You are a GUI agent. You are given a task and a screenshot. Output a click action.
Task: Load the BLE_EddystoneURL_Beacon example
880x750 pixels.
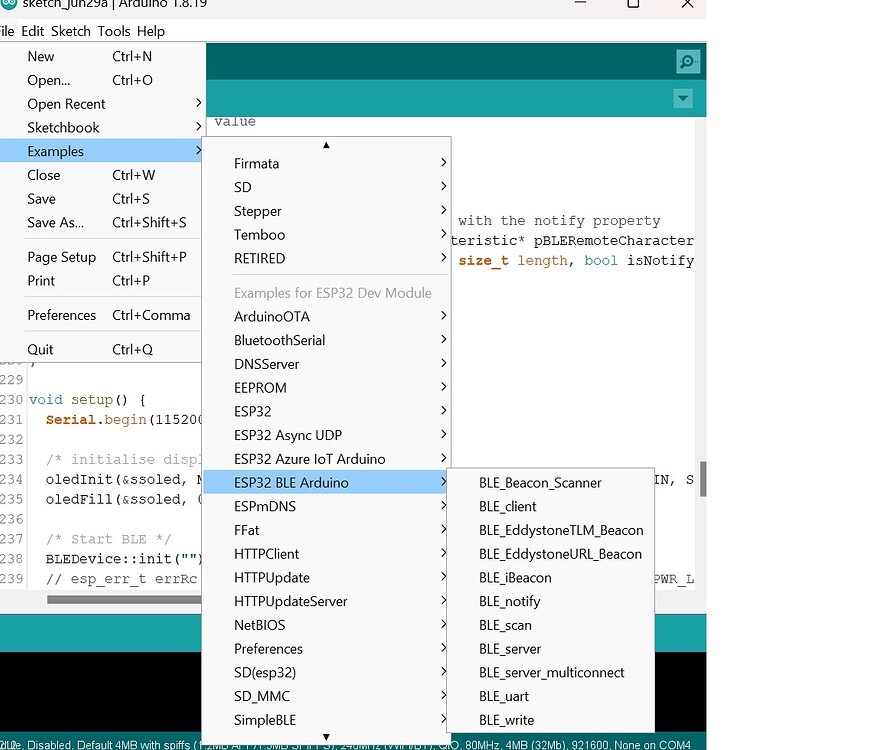click(551, 554)
